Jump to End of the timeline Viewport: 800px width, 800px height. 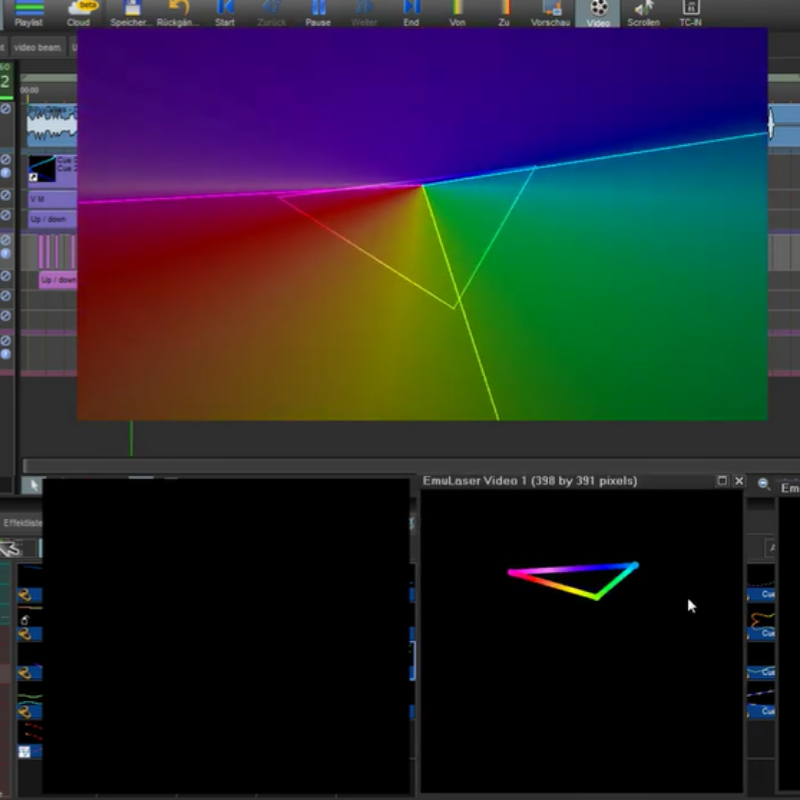[x=409, y=13]
